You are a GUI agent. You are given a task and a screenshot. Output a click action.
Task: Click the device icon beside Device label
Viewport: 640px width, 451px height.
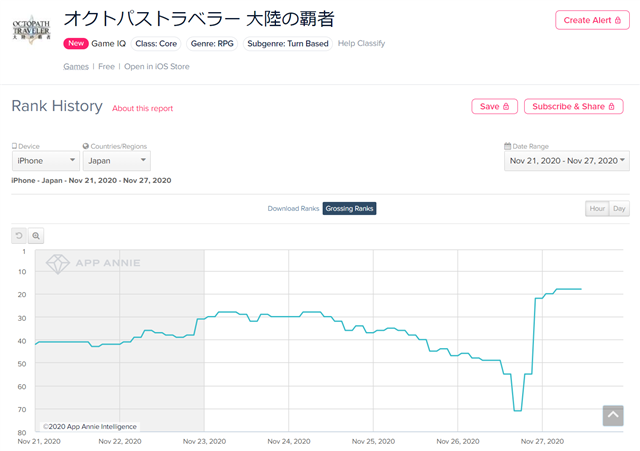pos(14,146)
